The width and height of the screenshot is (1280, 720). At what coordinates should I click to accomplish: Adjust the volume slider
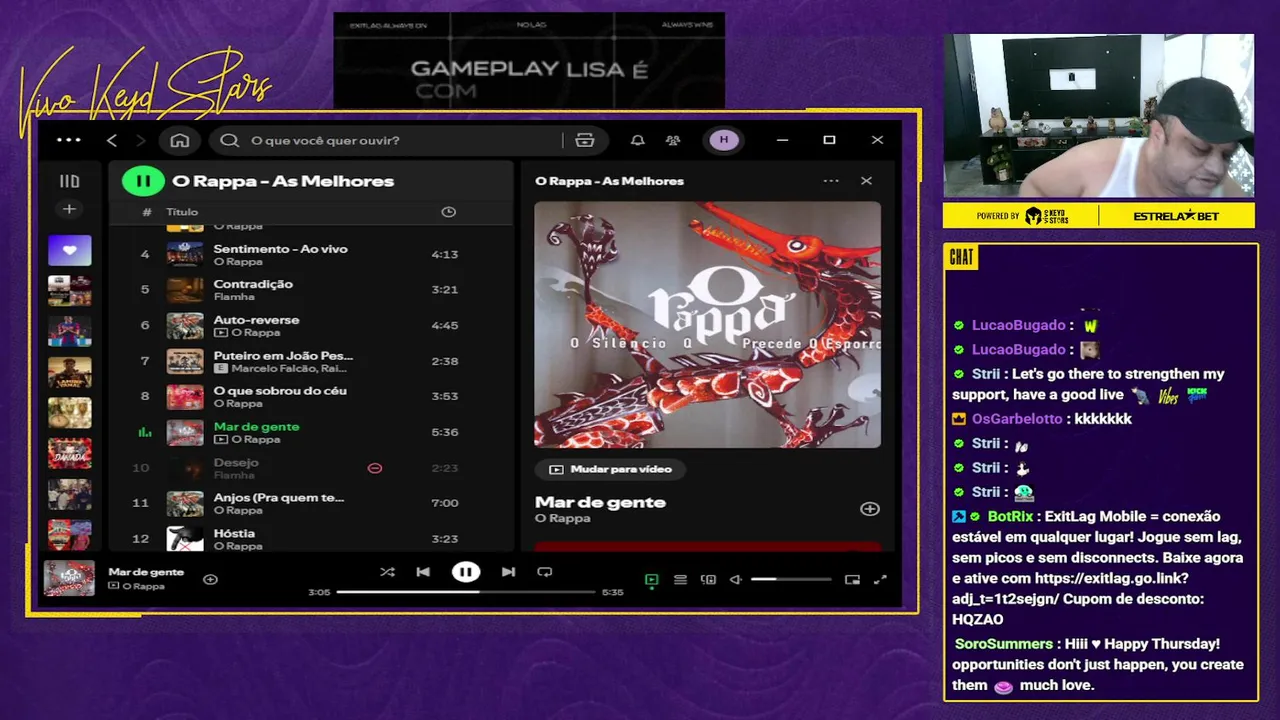coord(790,579)
